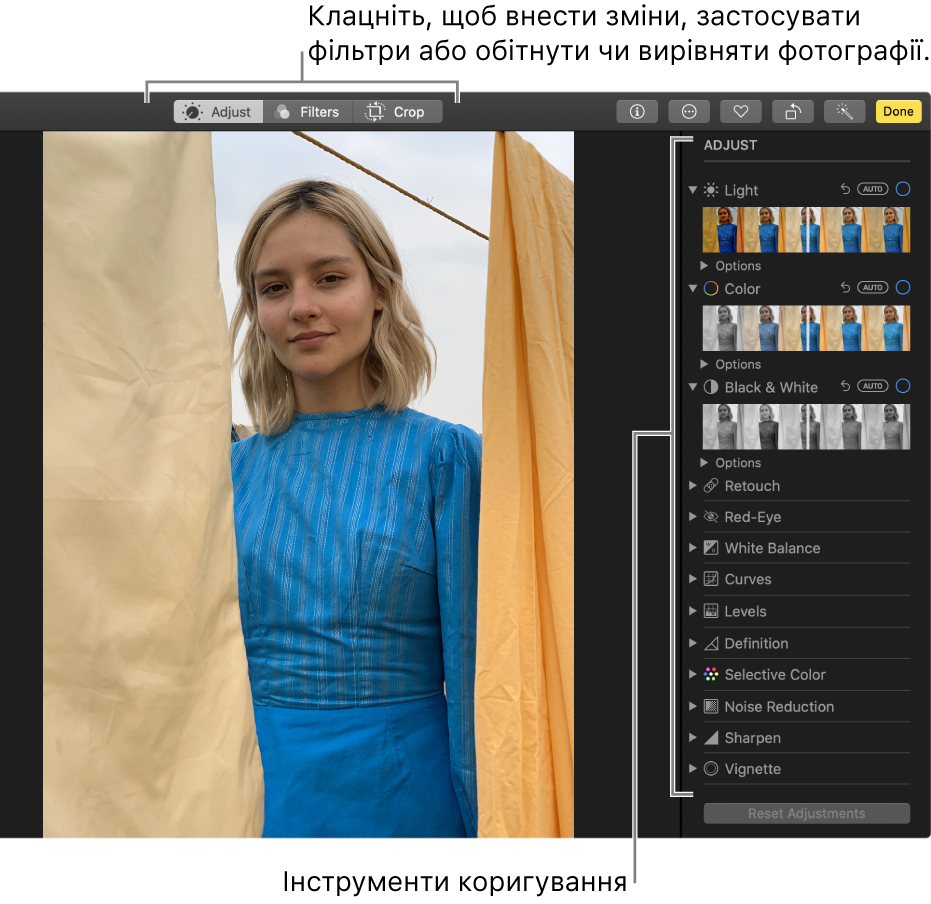This screenshot has height=904, width=931.
Task: Click the Retouch label
Action: (x=752, y=486)
